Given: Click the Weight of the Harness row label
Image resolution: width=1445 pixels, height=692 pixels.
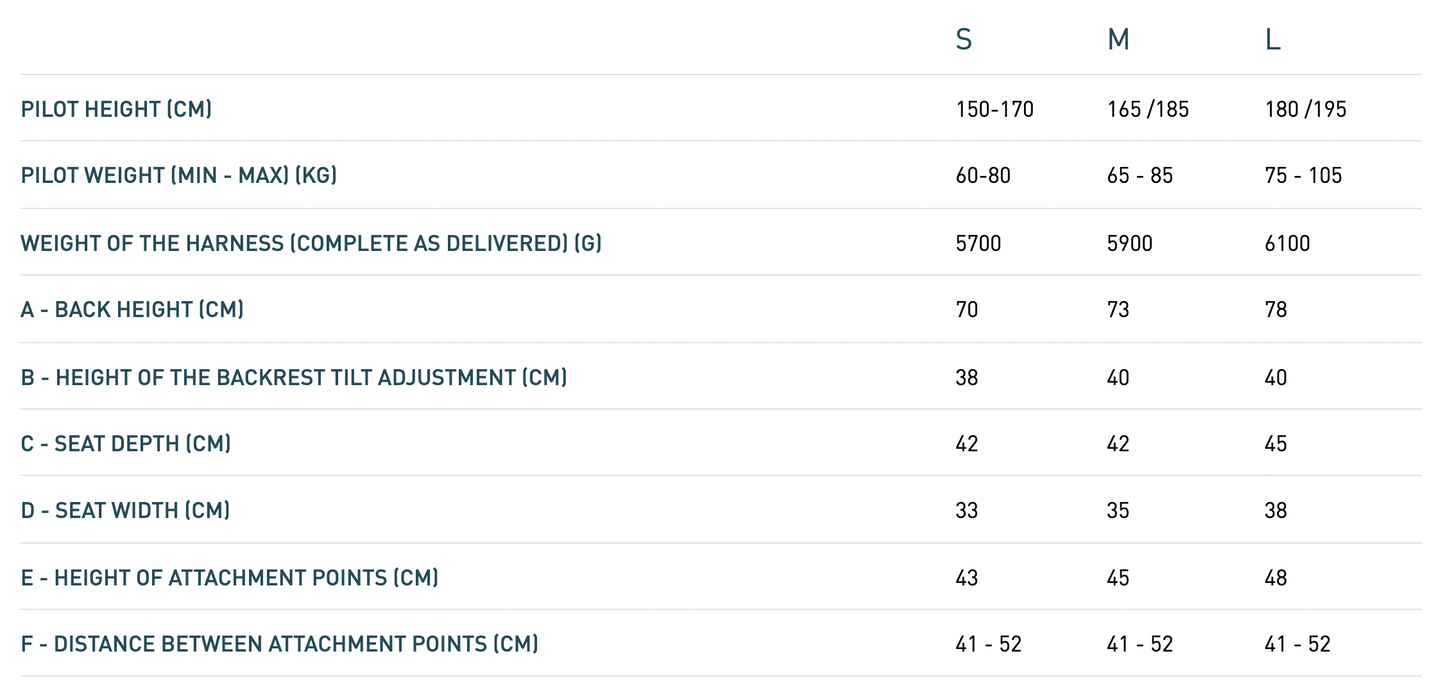Looking at the screenshot, I should (311, 243).
